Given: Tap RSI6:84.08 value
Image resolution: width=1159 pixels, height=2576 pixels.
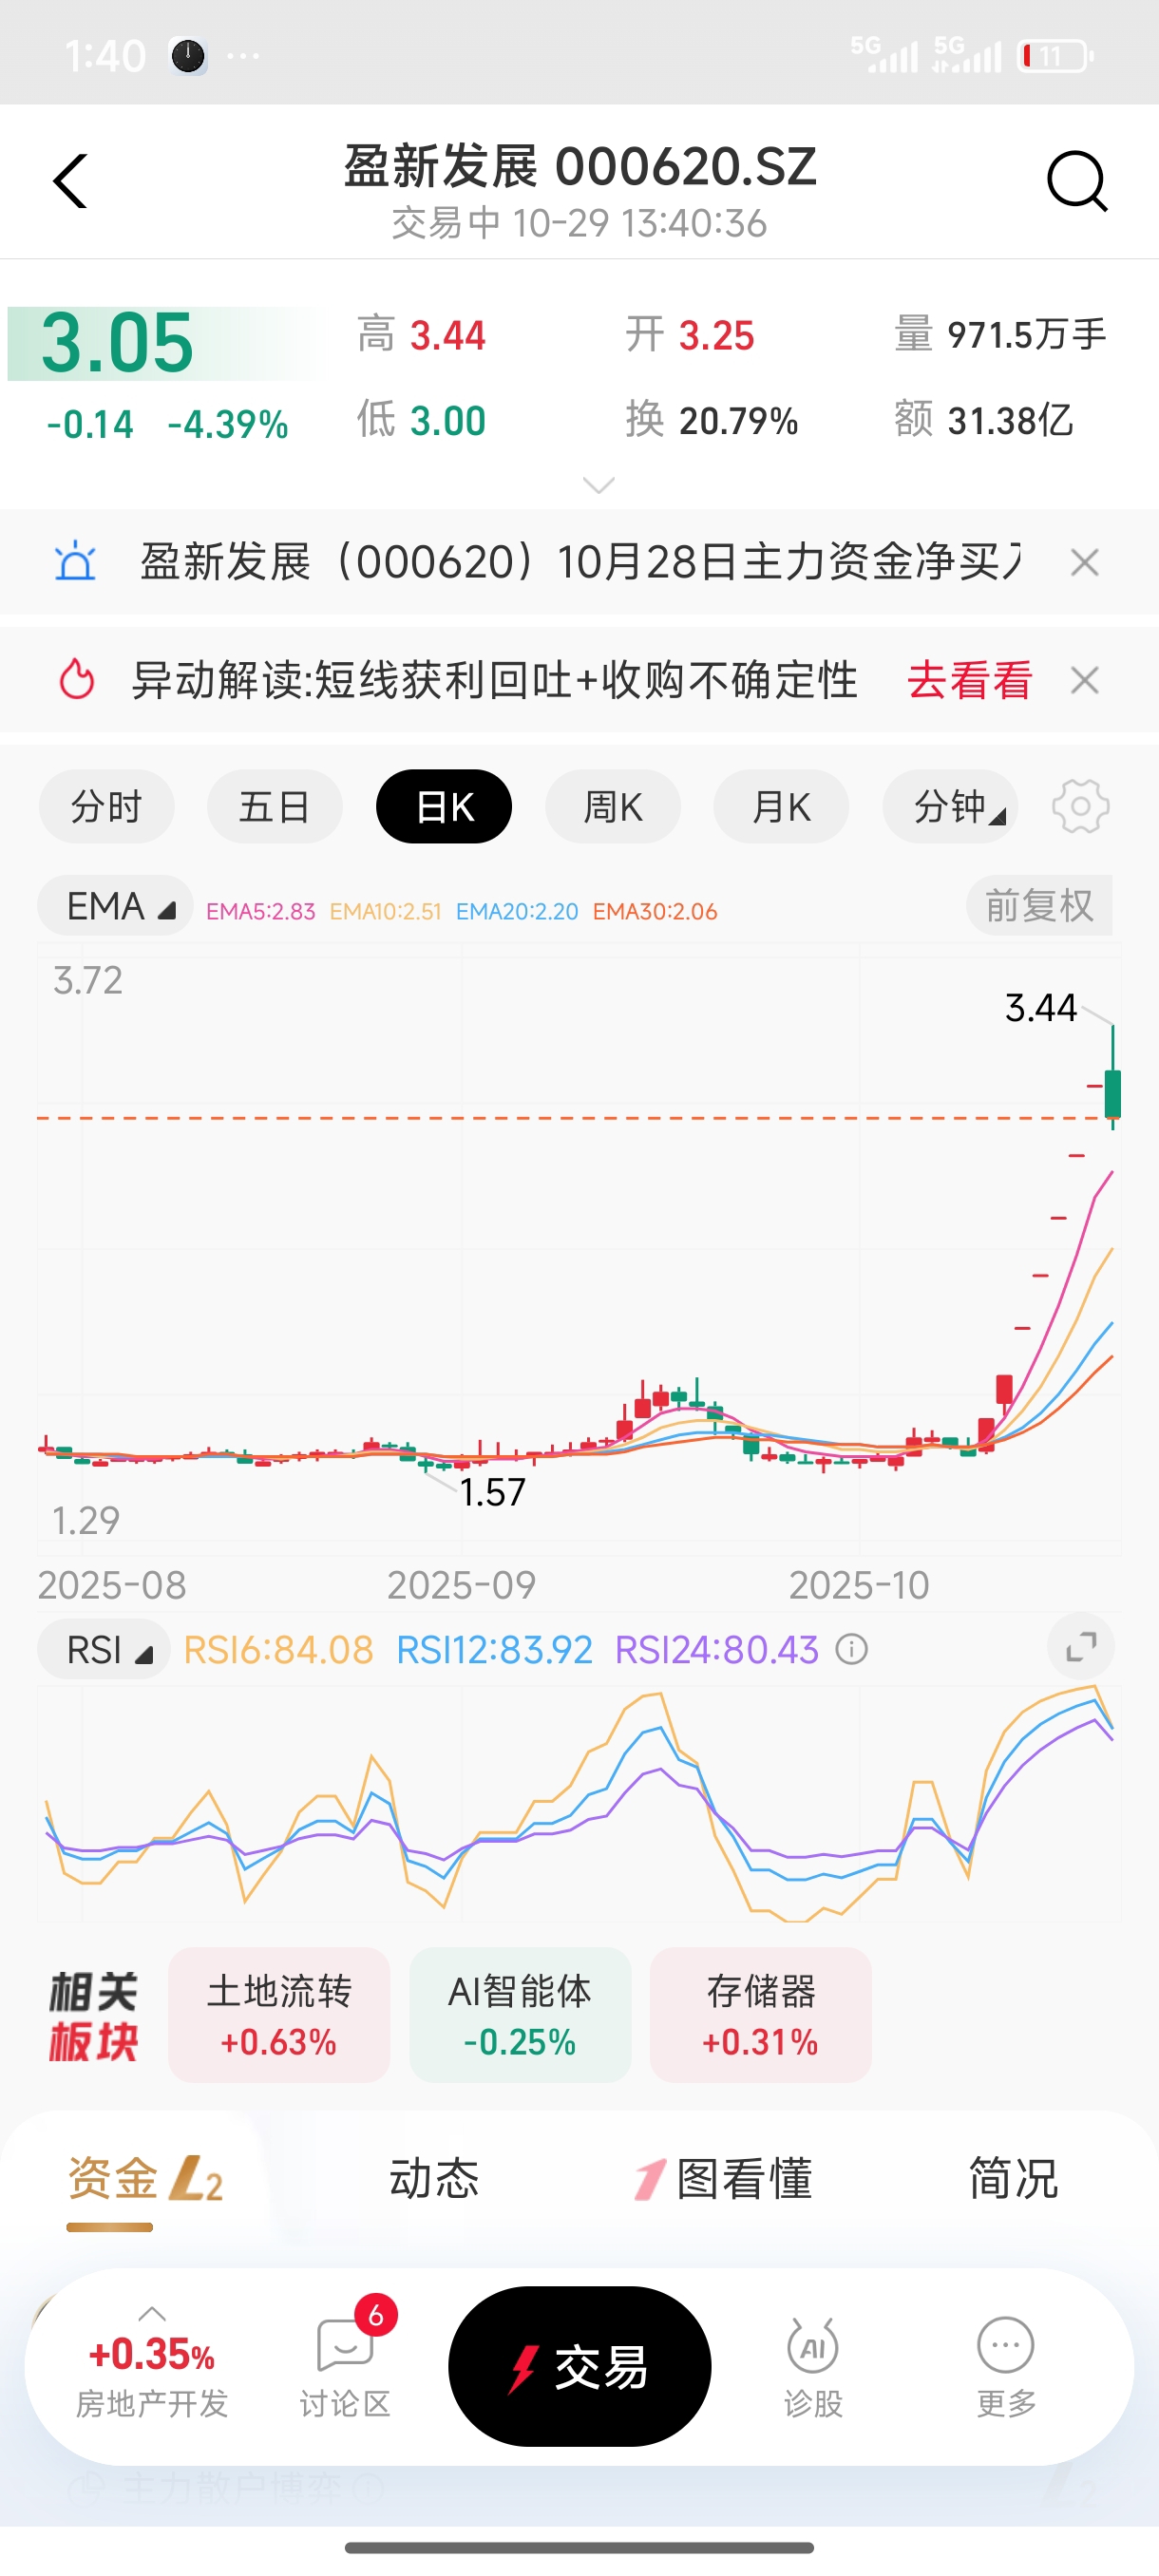Looking at the screenshot, I should [278, 1649].
